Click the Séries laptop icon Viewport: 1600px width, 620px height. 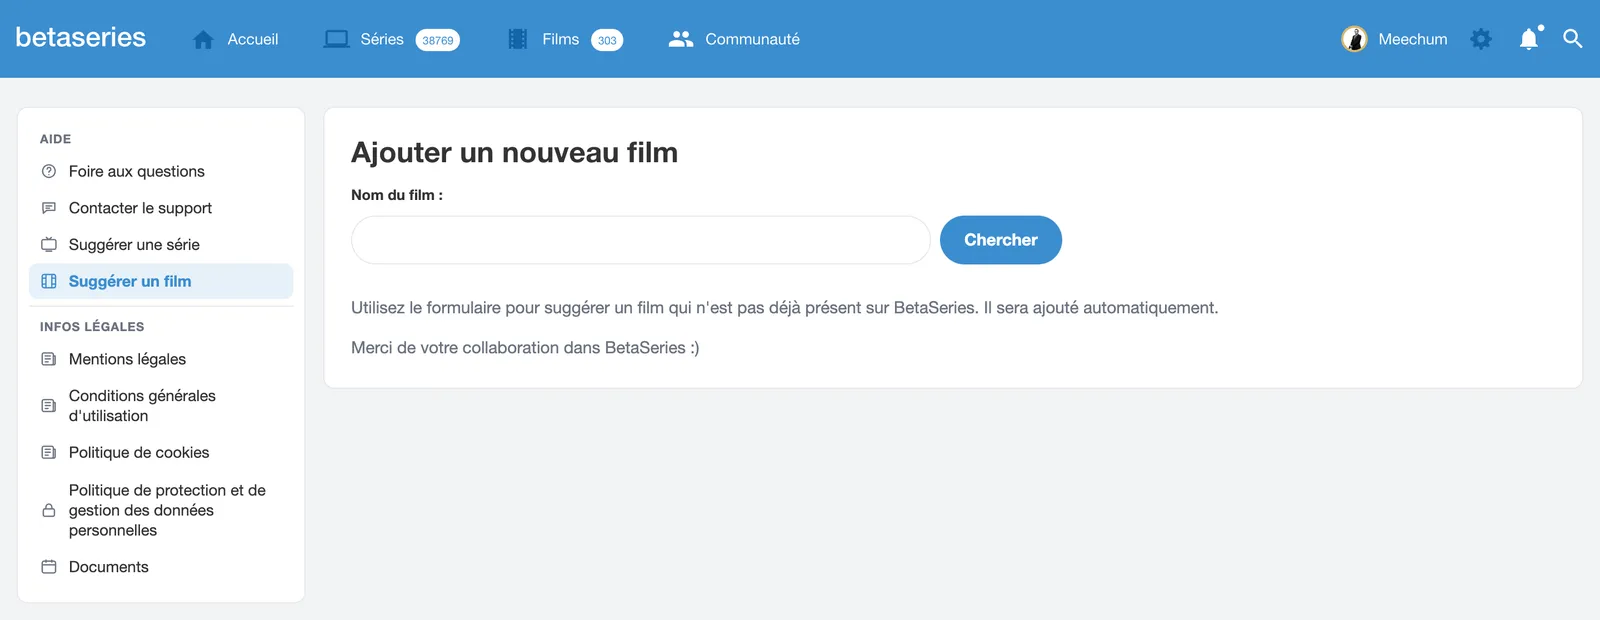pyautogui.click(x=336, y=39)
